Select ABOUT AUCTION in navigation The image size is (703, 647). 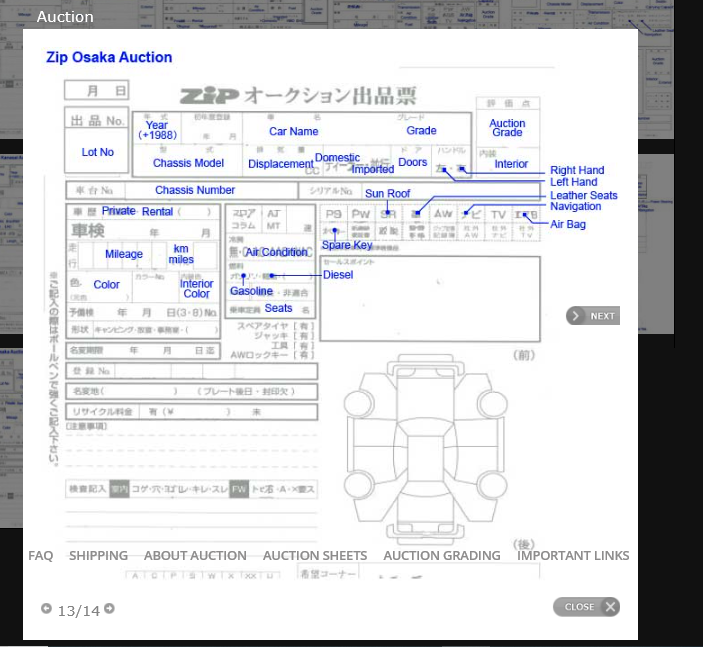195,555
